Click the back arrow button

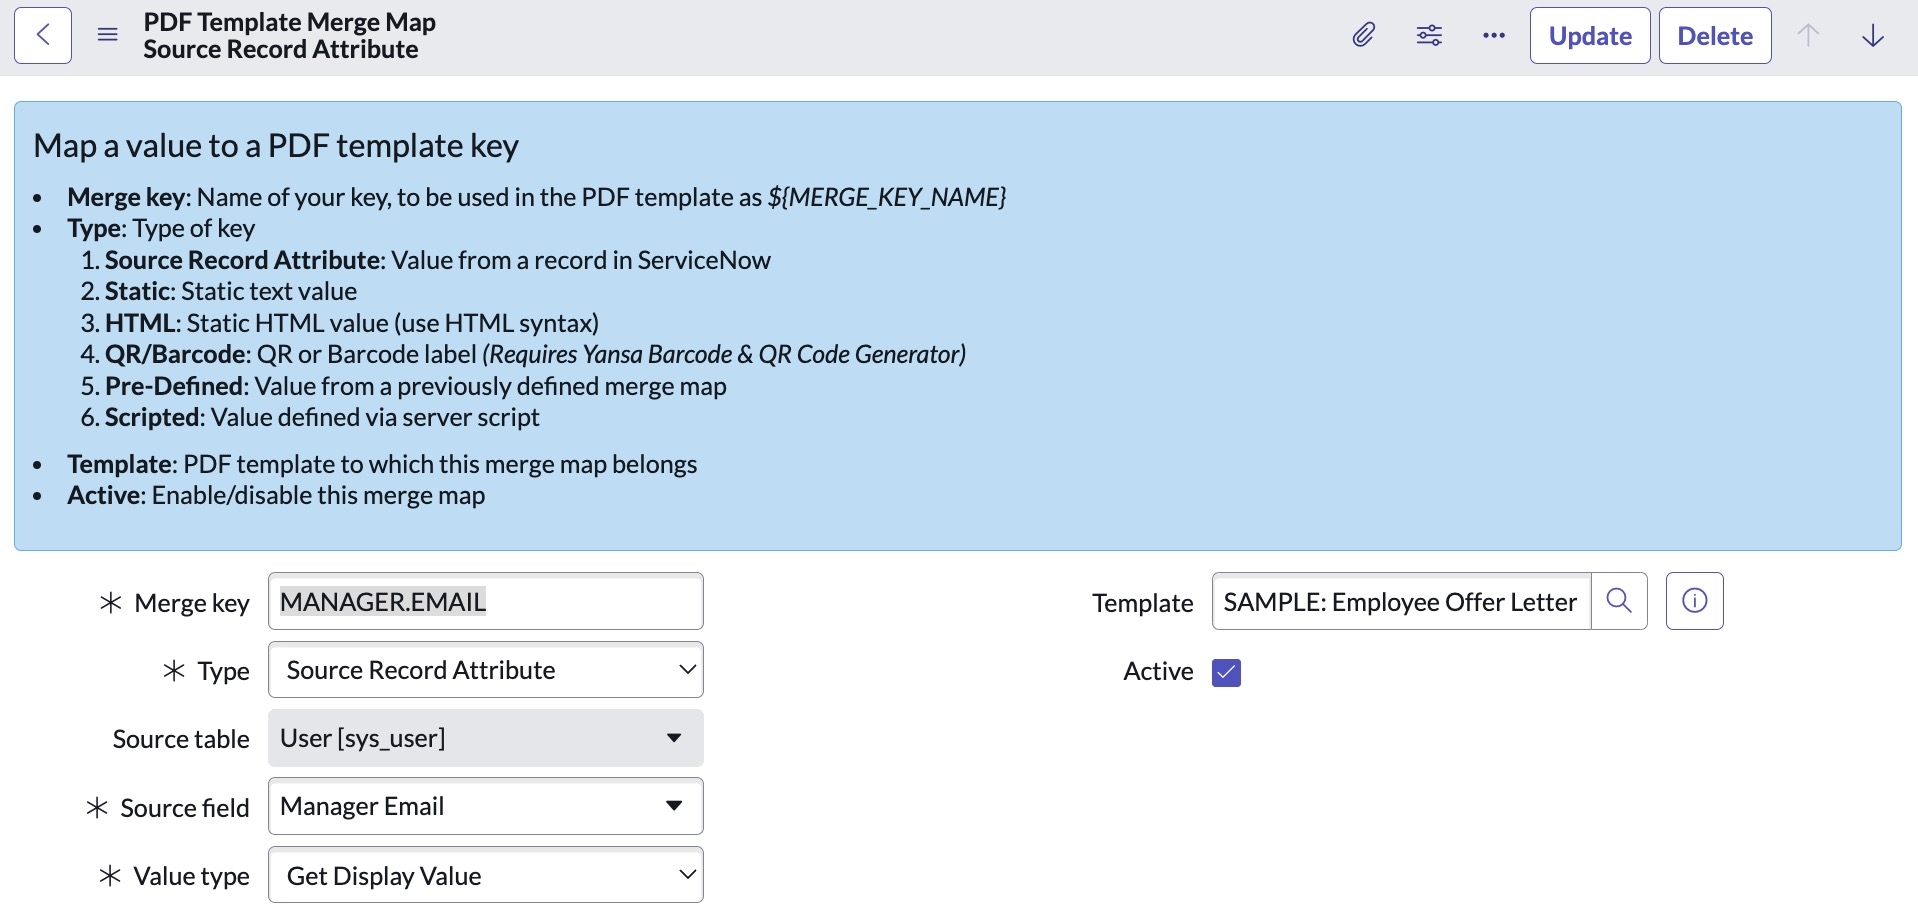(x=43, y=36)
